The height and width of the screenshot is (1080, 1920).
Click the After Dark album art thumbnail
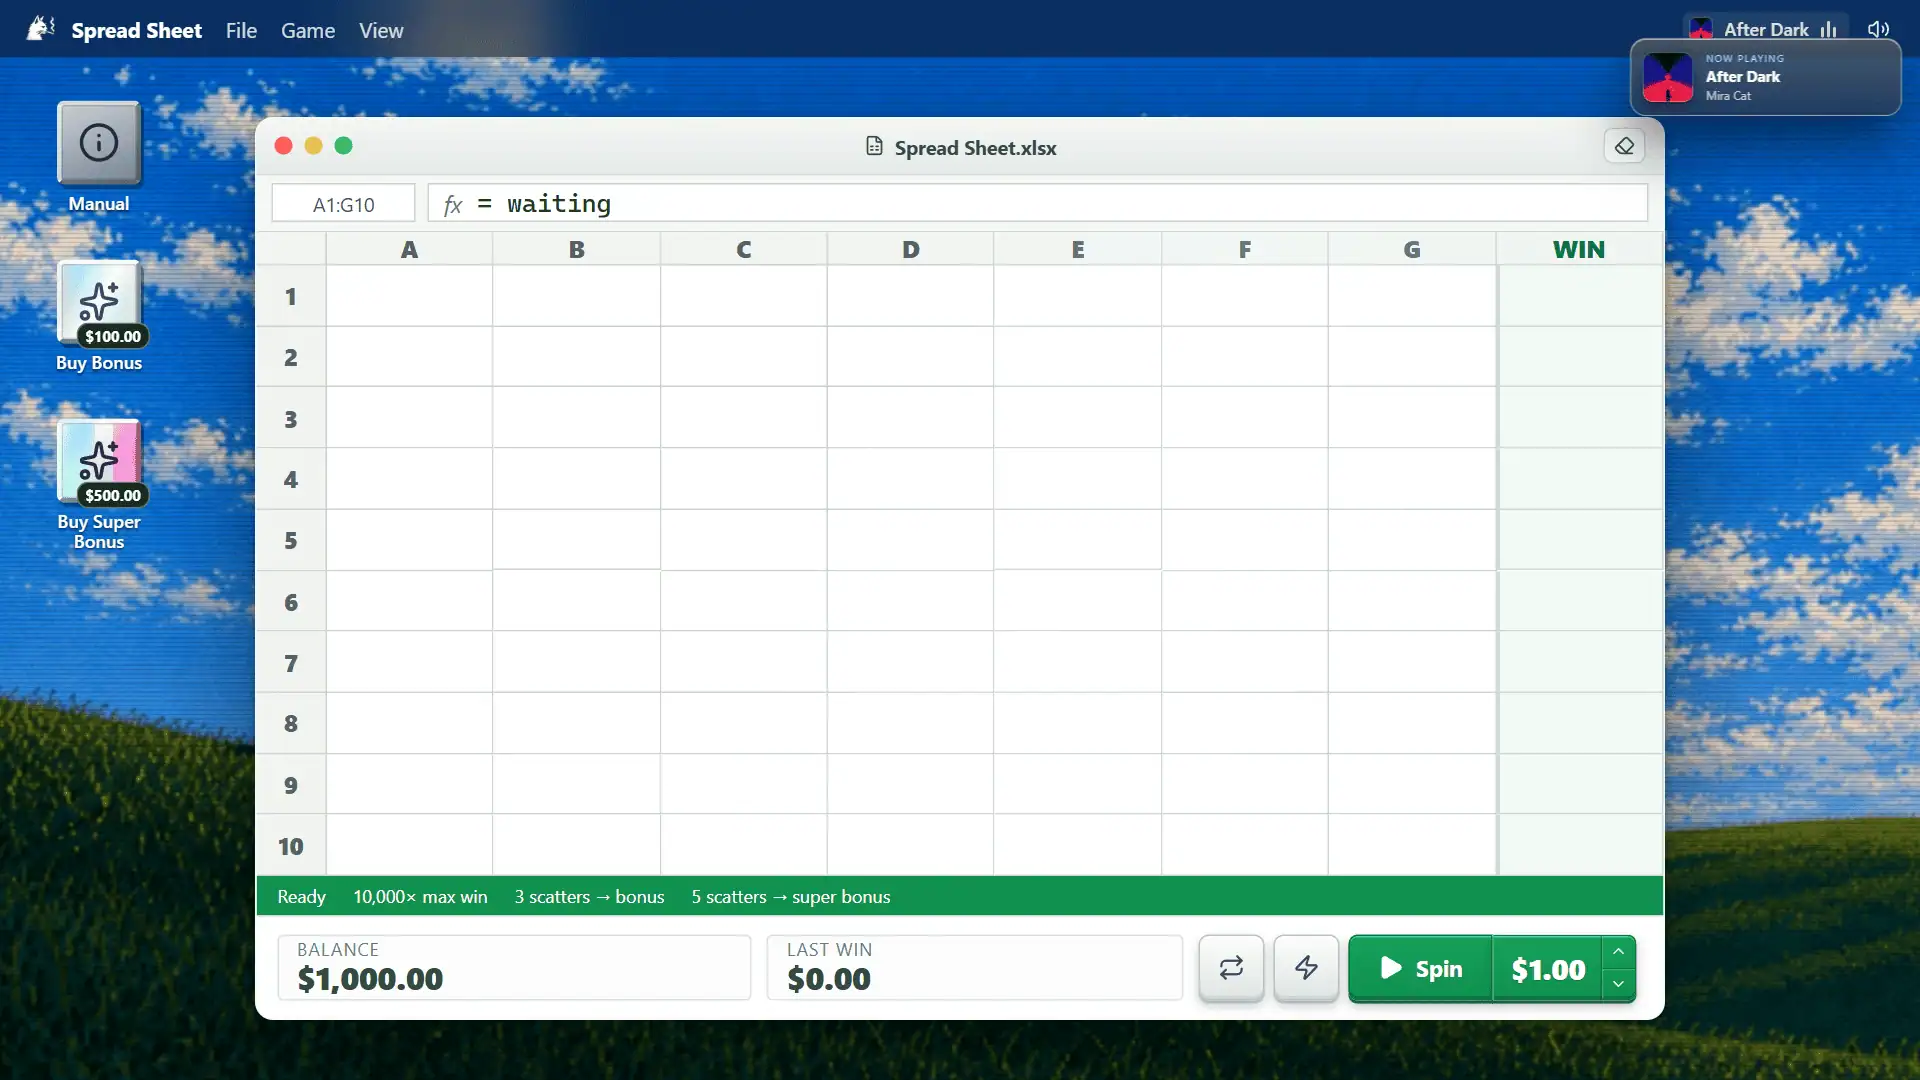point(1668,77)
